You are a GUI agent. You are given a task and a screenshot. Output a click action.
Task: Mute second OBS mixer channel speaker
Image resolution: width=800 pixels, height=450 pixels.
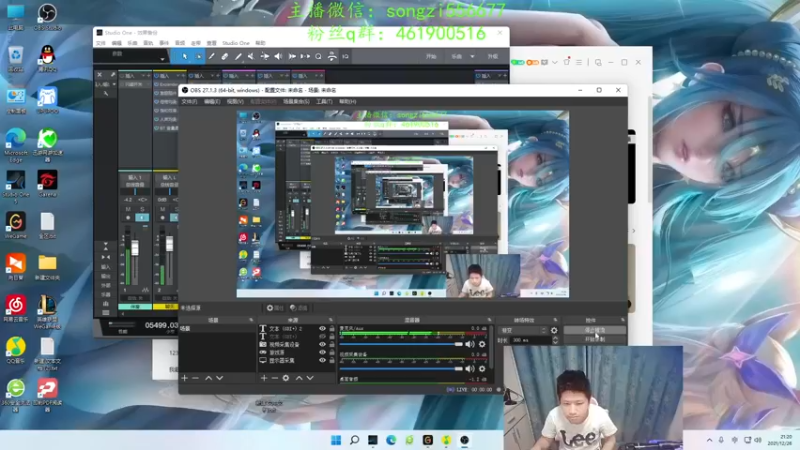pos(470,368)
